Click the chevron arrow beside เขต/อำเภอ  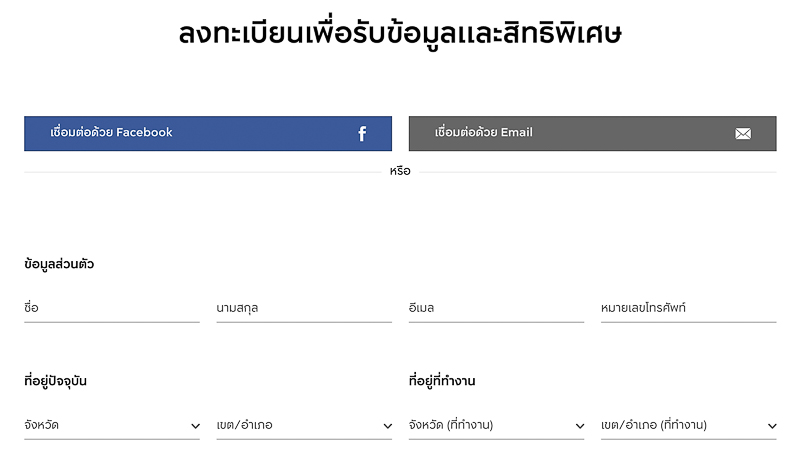pyautogui.click(x=388, y=426)
